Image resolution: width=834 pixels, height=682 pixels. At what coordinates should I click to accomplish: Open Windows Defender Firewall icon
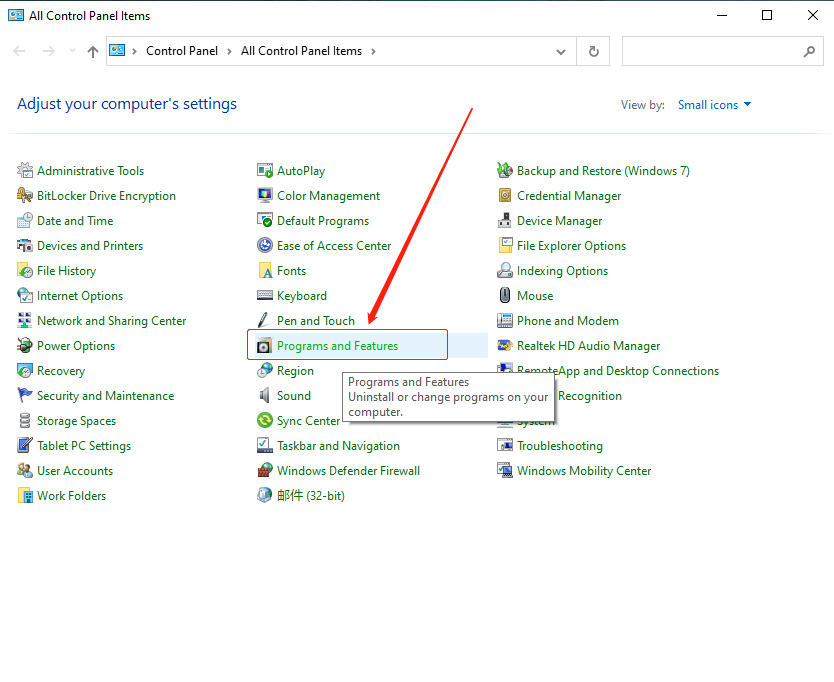tap(264, 470)
